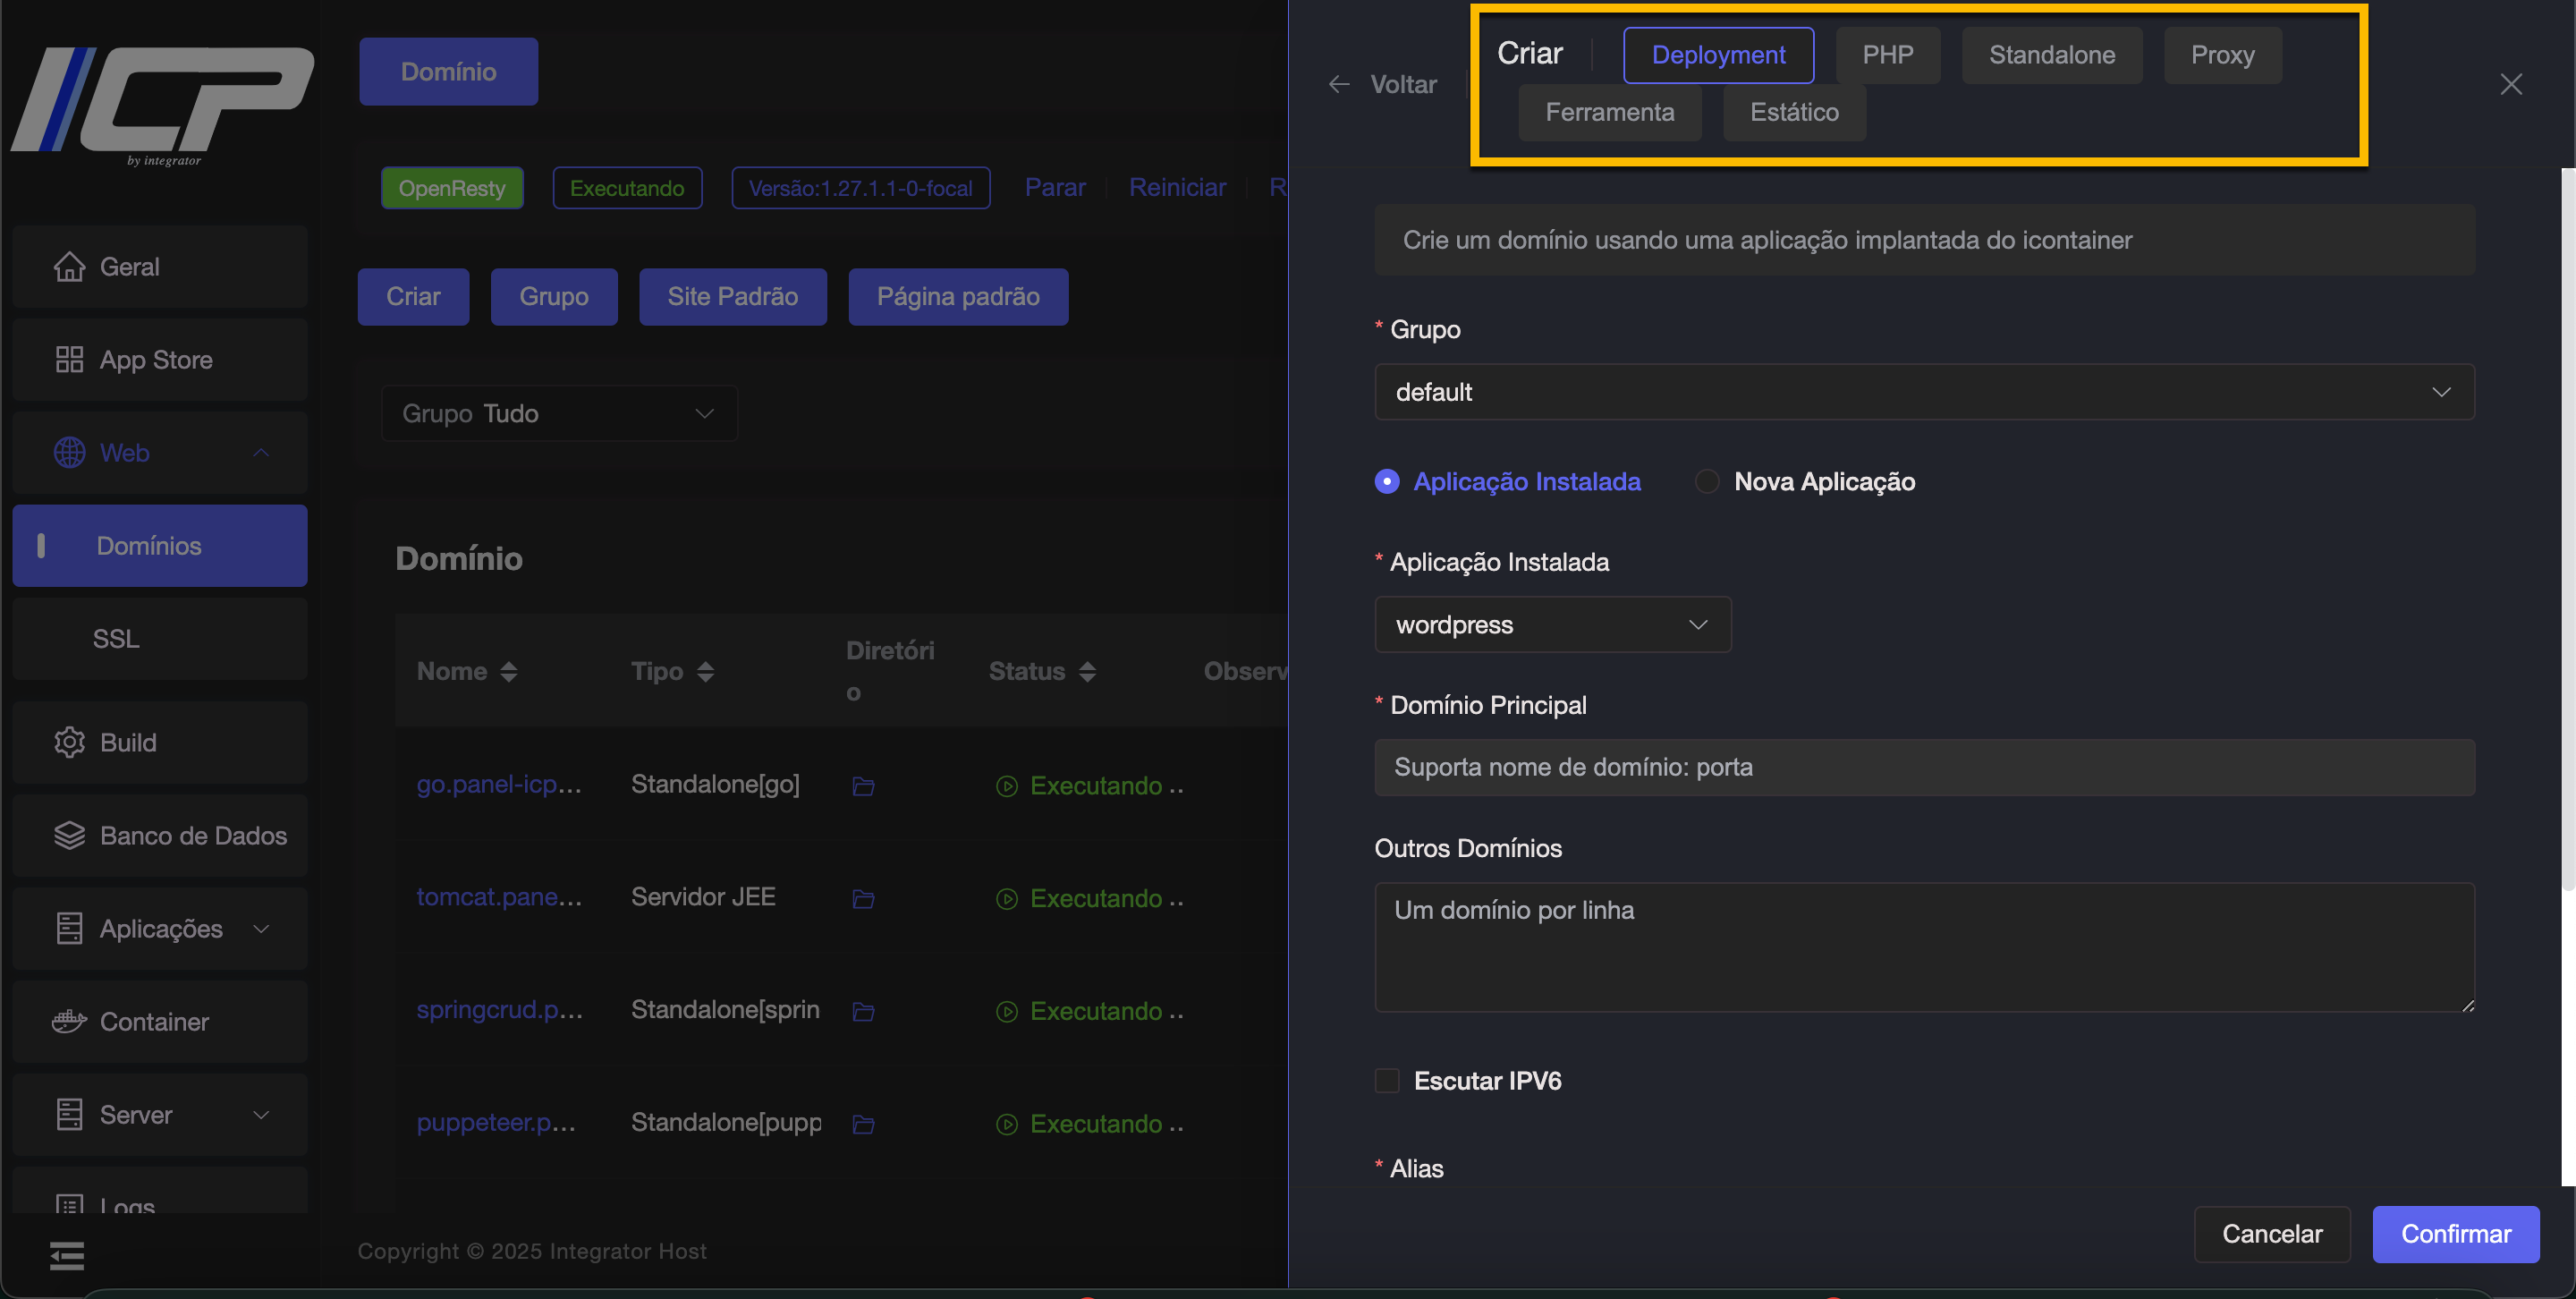Open the Grupo default dropdown
The height and width of the screenshot is (1299, 2576).
(x=1923, y=392)
